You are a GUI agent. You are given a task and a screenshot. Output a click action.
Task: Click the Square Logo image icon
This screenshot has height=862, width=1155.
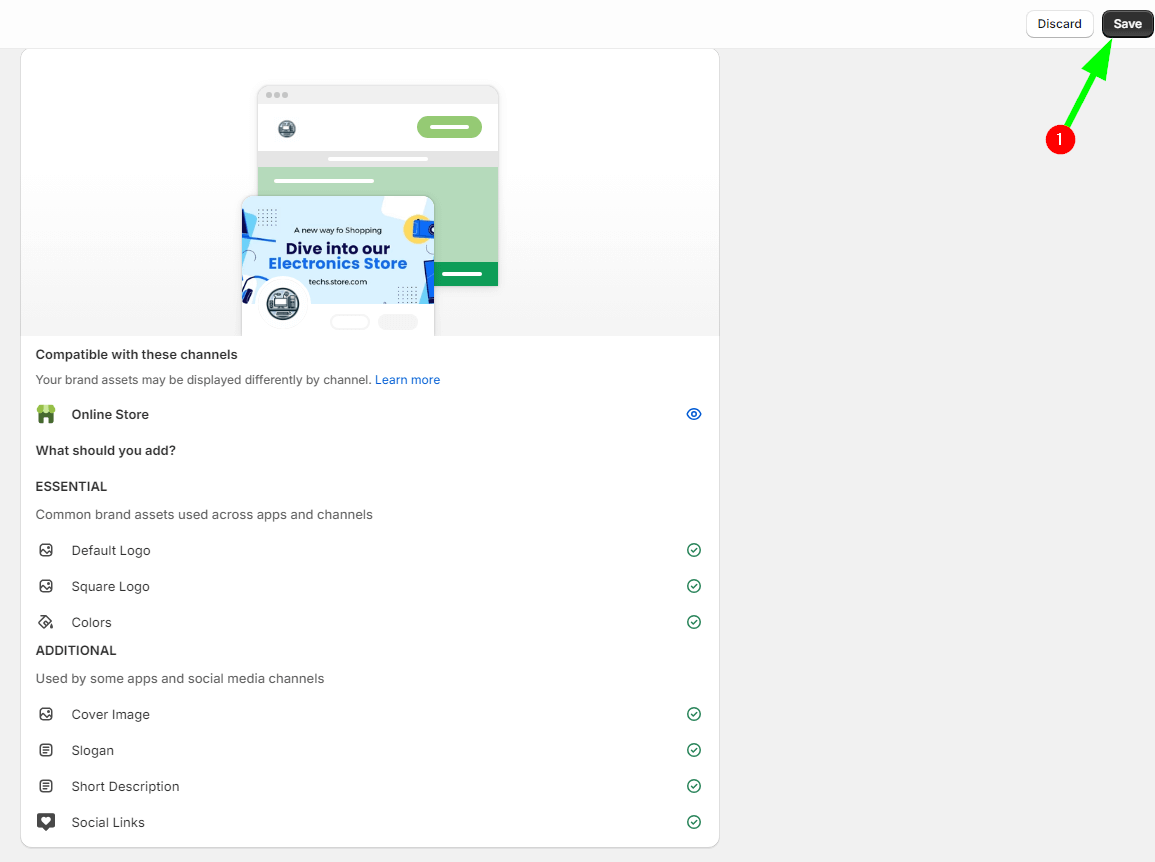46,586
